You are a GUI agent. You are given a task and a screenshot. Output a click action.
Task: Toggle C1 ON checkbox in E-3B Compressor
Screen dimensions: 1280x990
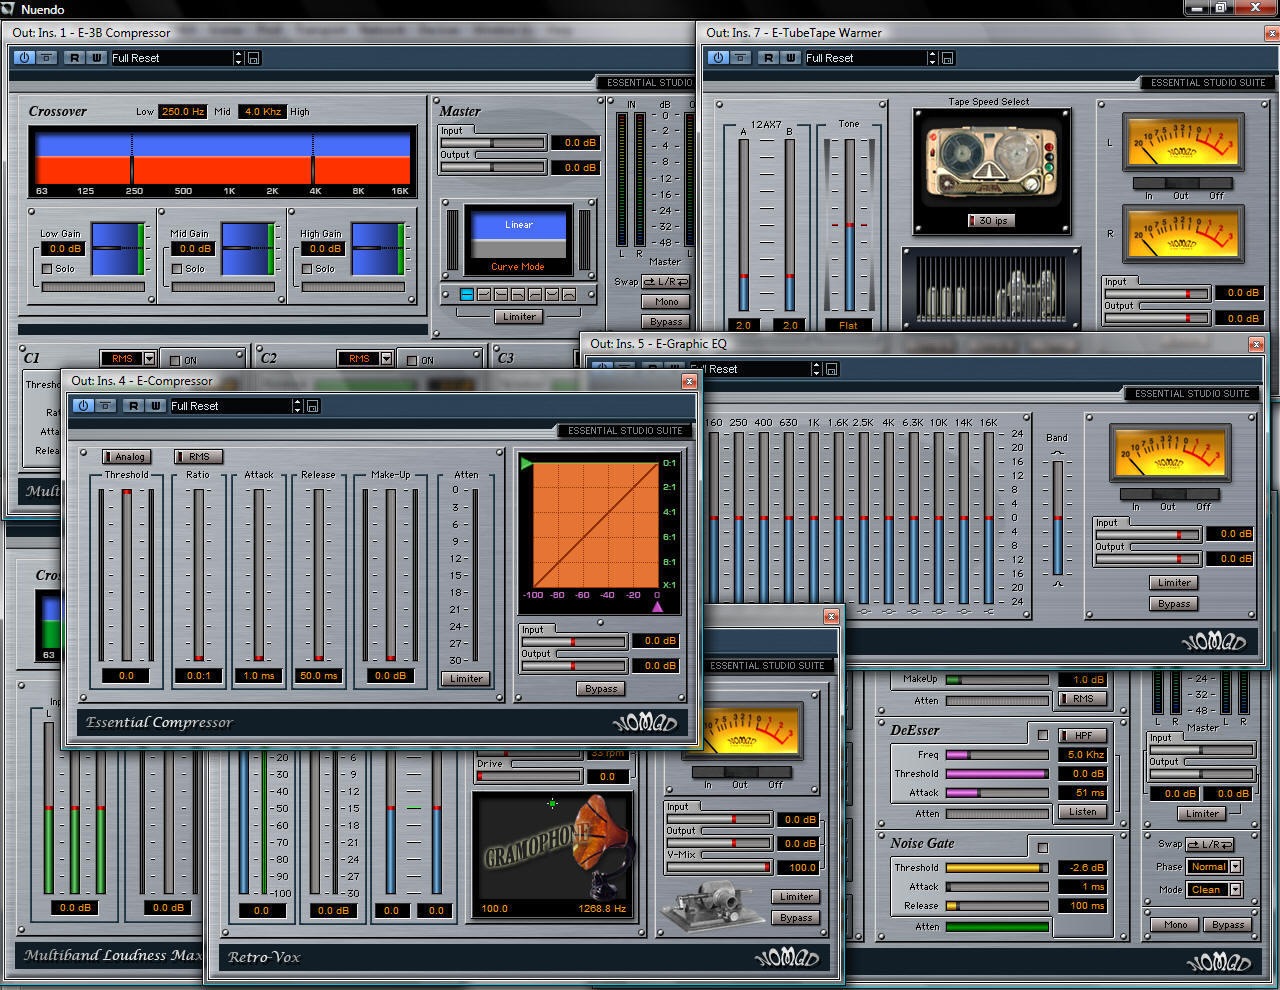pyautogui.click(x=175, y=360)
